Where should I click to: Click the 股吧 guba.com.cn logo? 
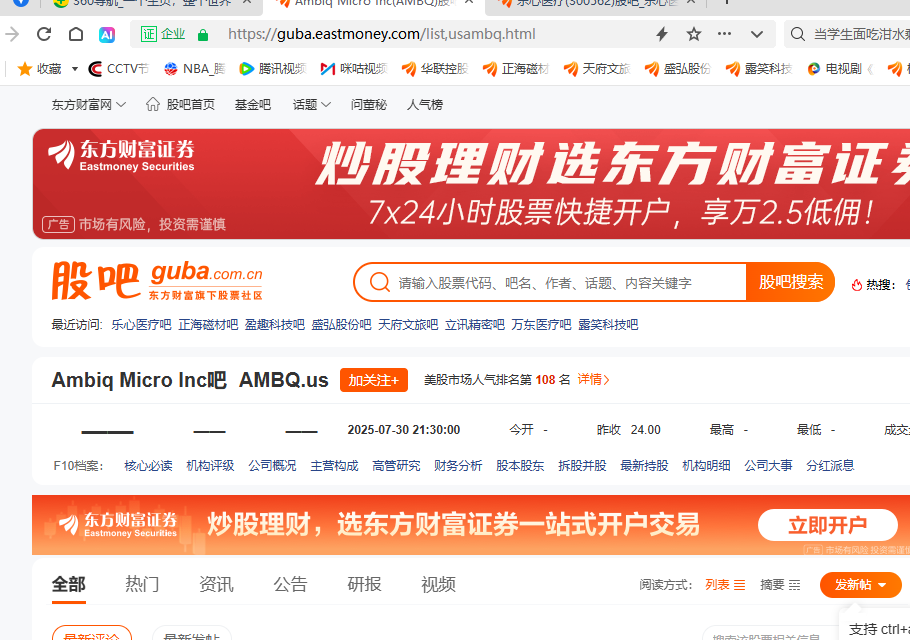pyautogui.click(x=157, y=281)
